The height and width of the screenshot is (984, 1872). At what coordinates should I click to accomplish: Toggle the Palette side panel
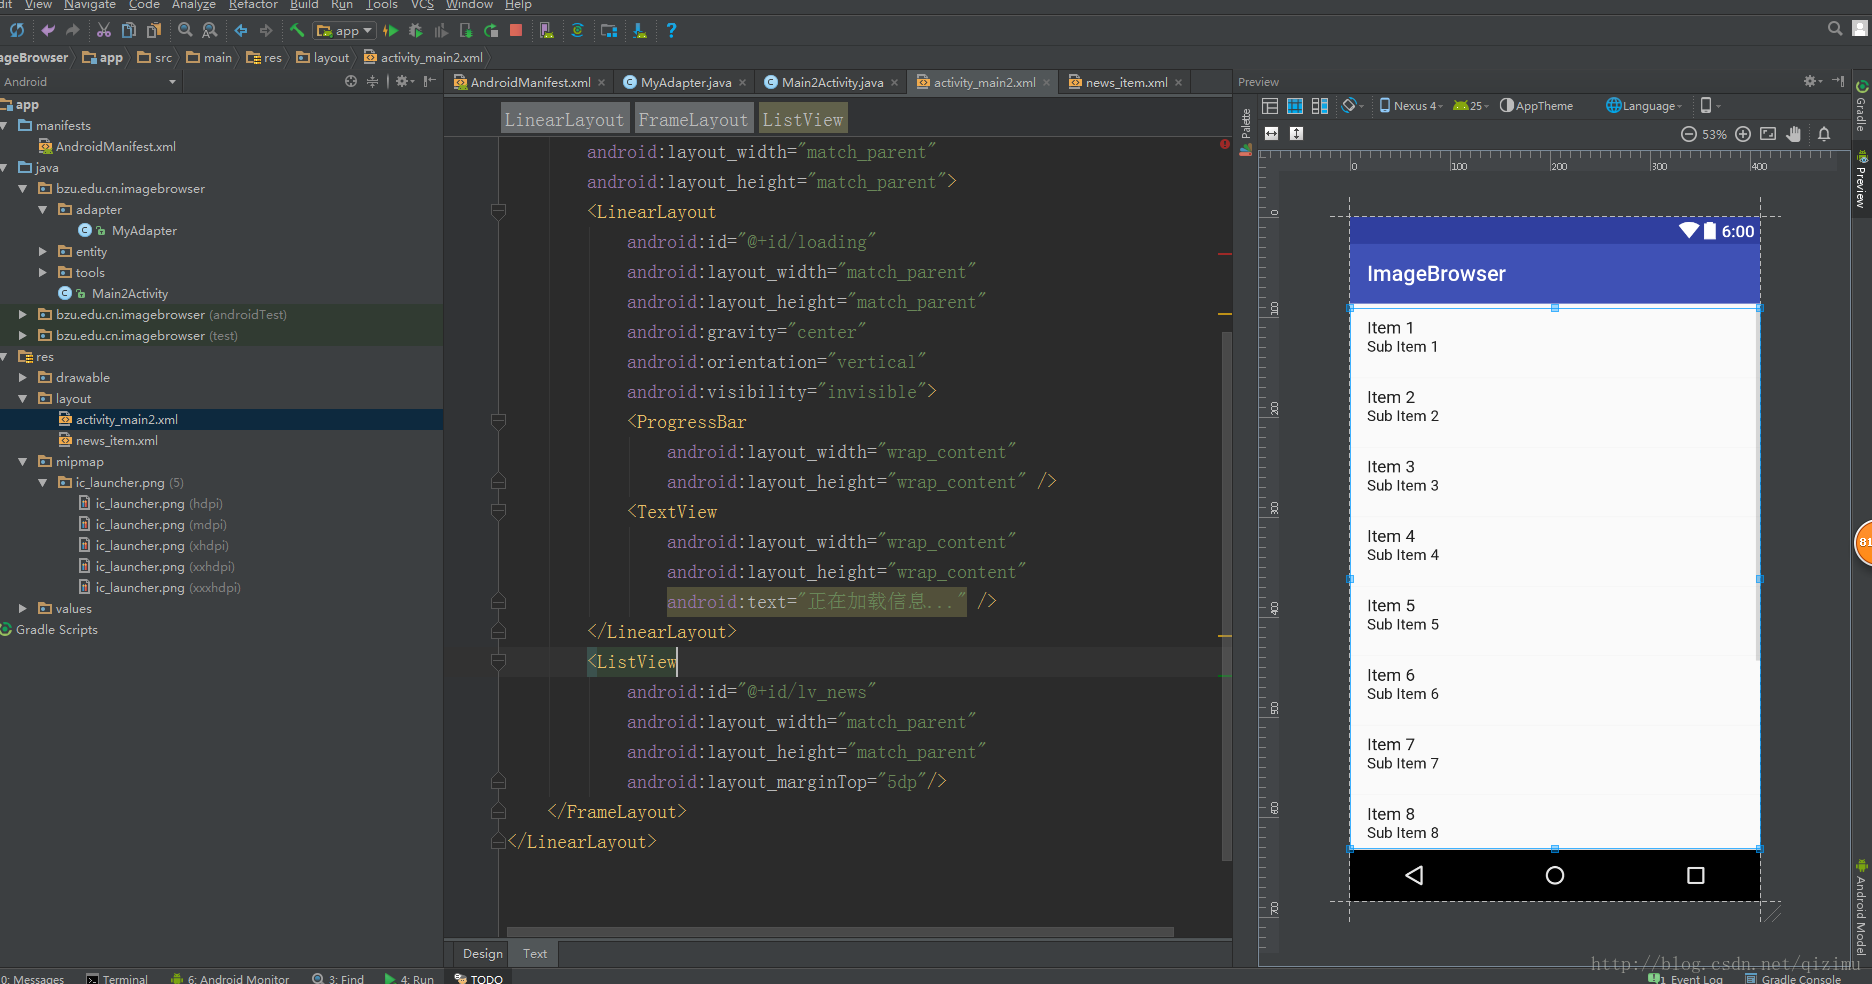(x=1246, y=130)
